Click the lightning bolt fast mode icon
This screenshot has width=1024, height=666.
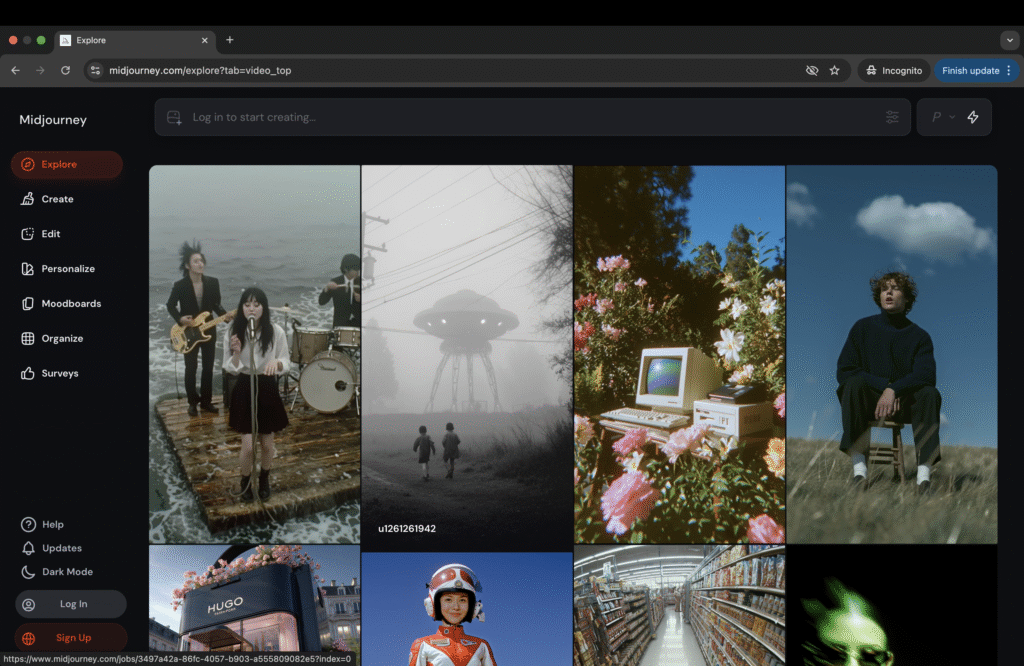click(973, 117)
